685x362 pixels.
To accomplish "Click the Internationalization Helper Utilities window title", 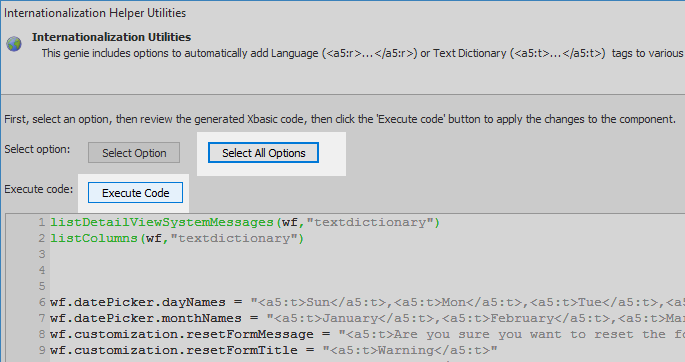I will tap(95, 13).
